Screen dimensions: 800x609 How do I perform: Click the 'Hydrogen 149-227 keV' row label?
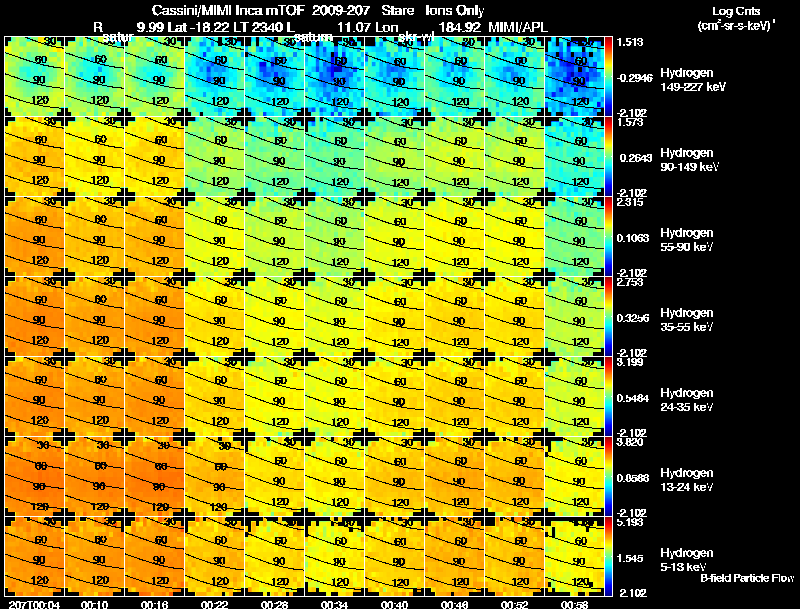click(693, 80)
